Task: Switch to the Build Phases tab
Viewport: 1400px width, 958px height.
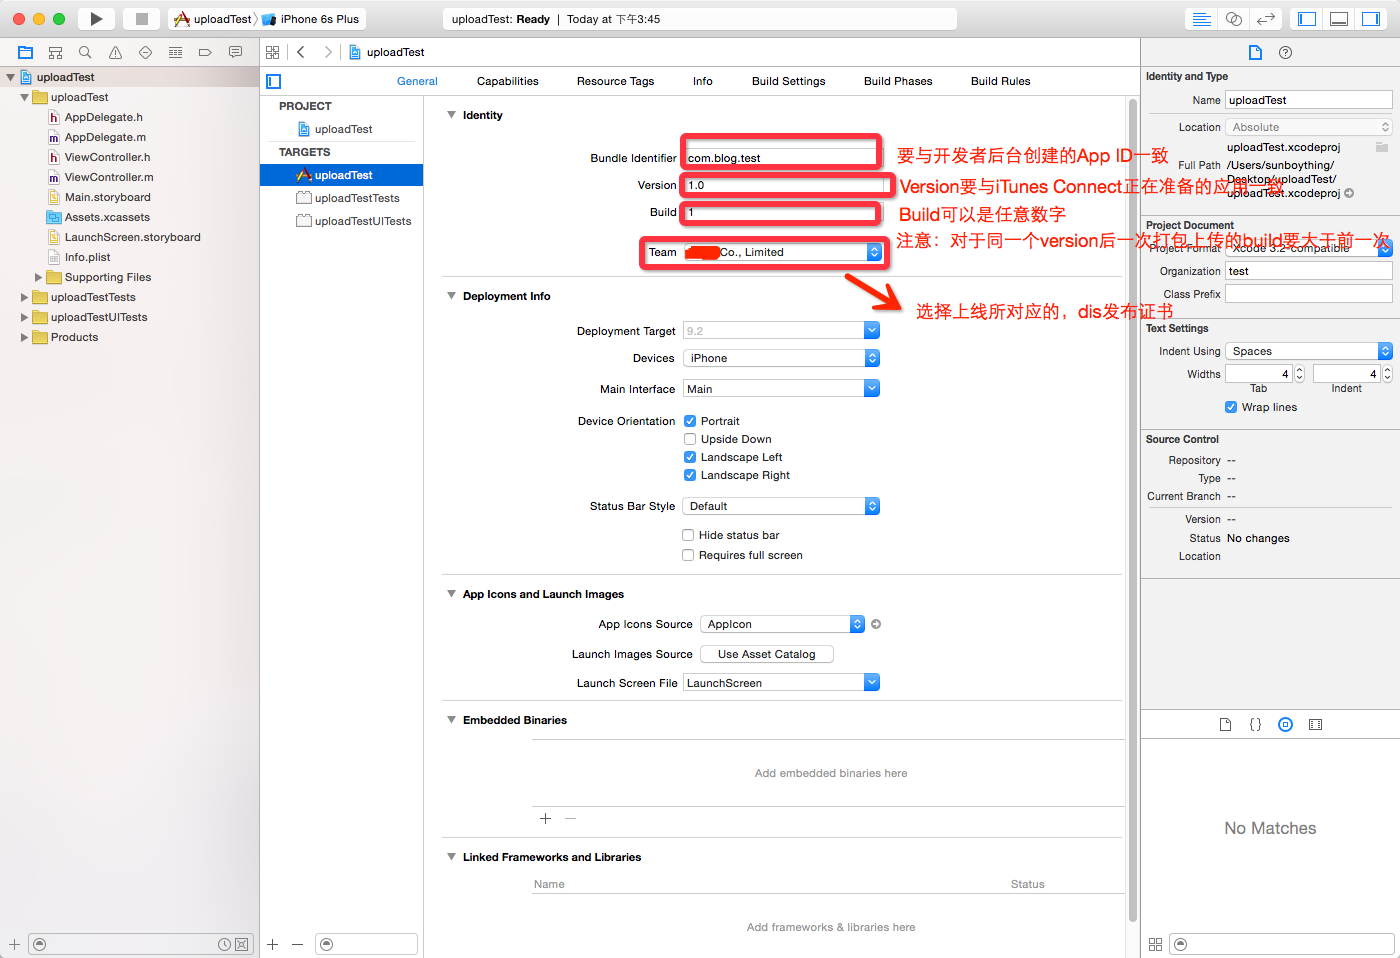Action: [x=898, y=81]
